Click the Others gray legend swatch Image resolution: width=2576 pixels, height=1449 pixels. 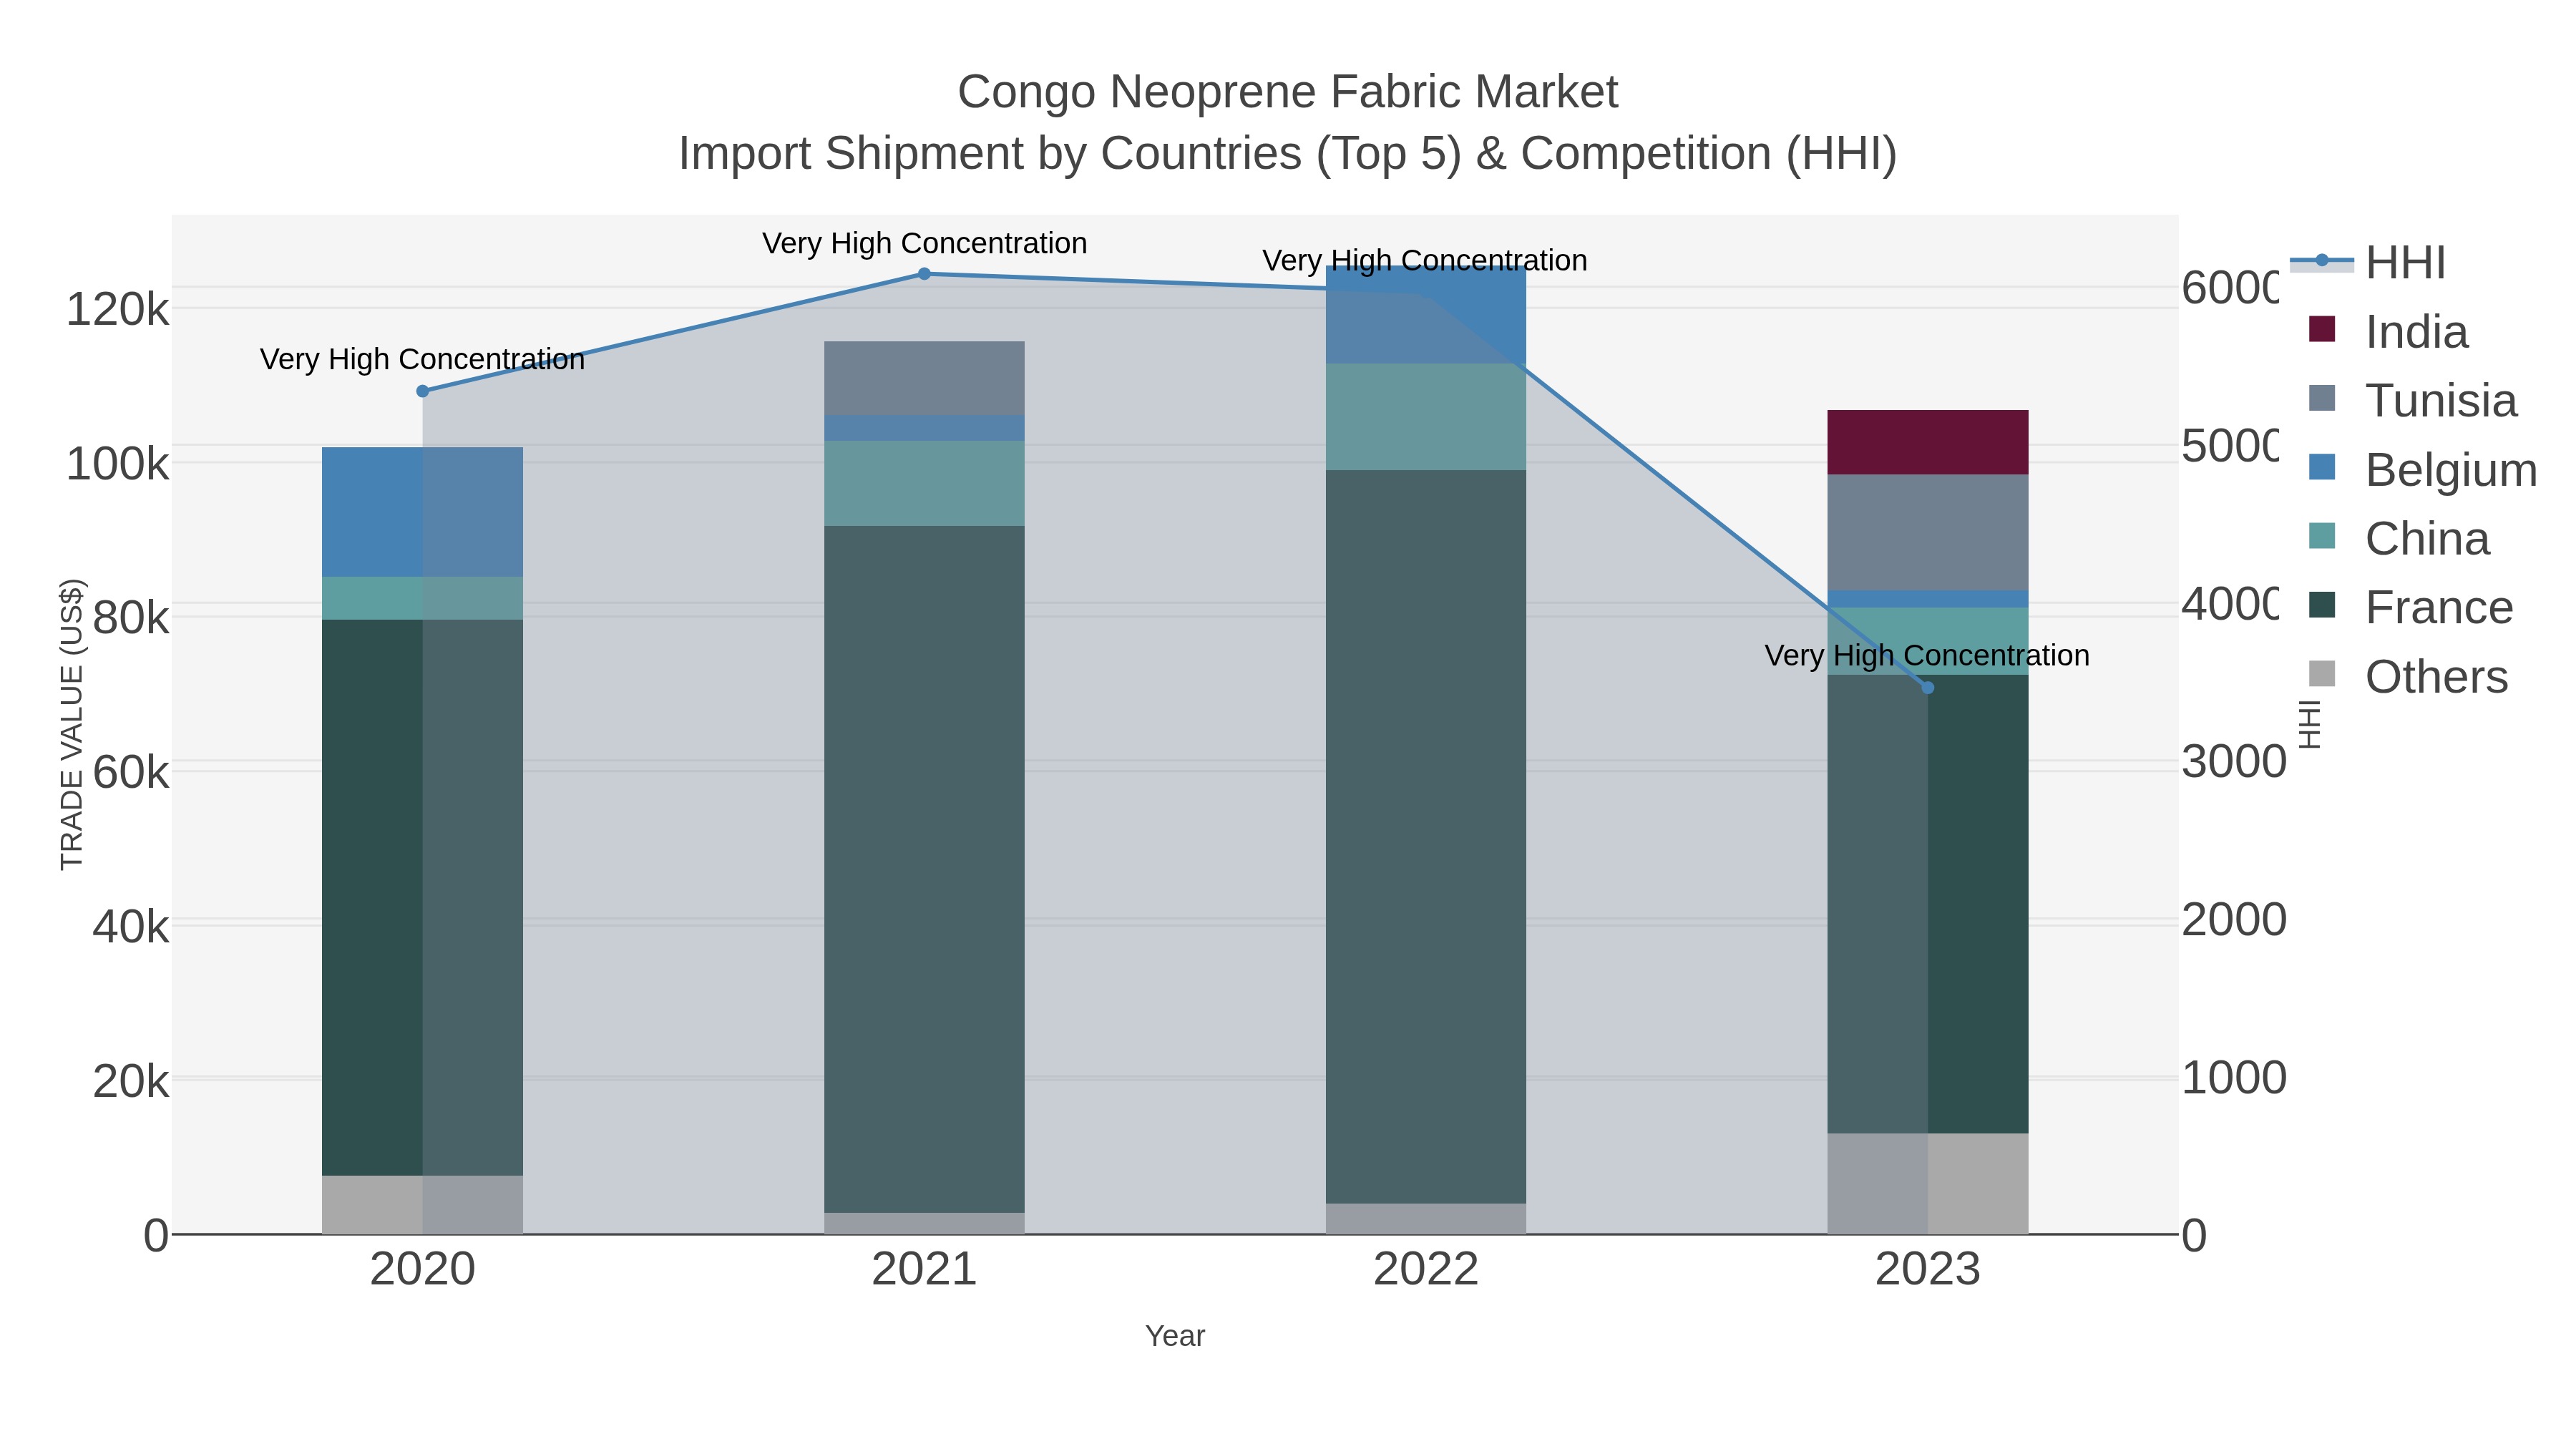coord(2322,674)
